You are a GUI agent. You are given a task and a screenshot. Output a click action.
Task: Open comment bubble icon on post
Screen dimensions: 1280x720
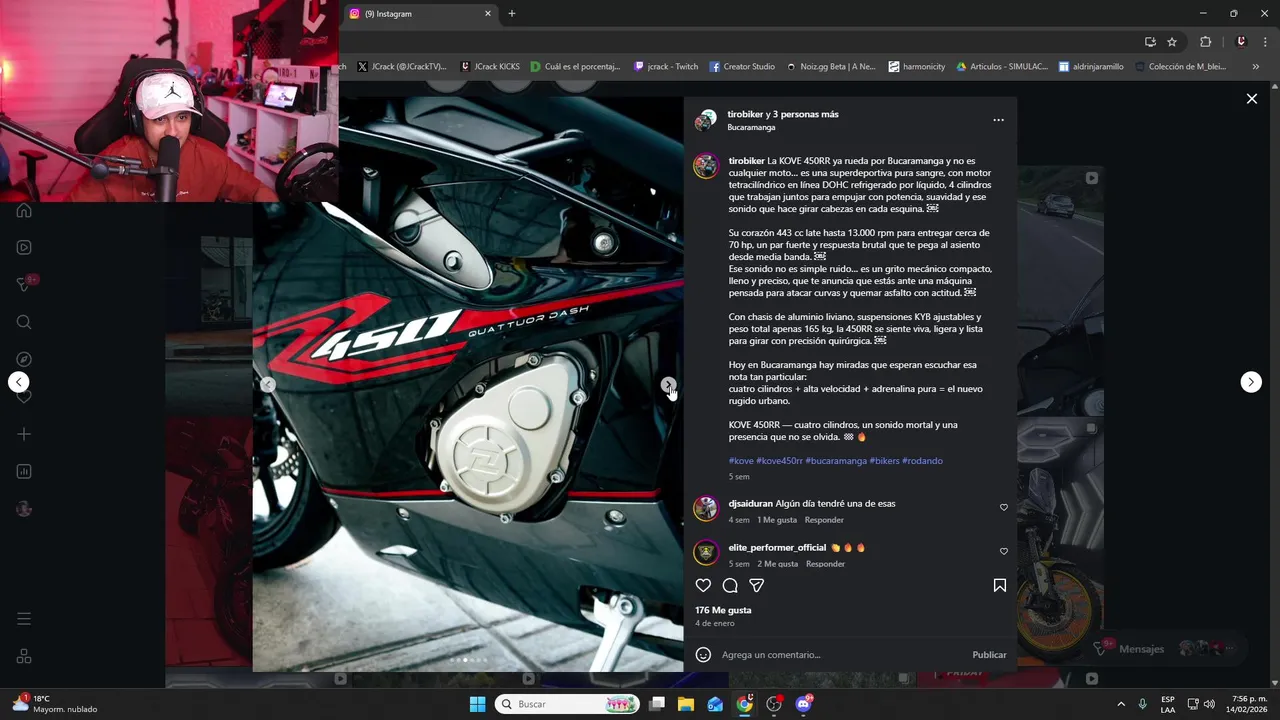click(730, 585)
